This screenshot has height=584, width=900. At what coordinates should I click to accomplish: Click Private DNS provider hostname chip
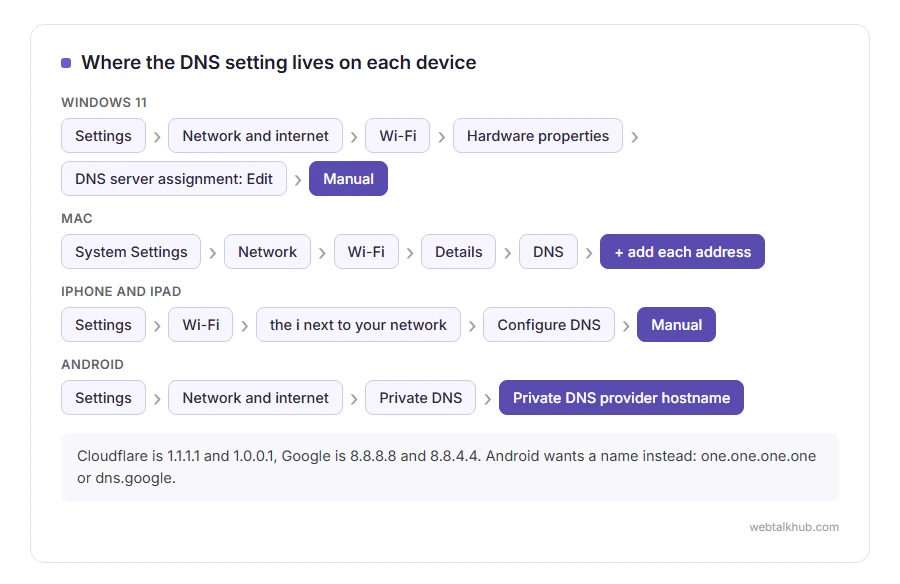(x=622, y=397)
